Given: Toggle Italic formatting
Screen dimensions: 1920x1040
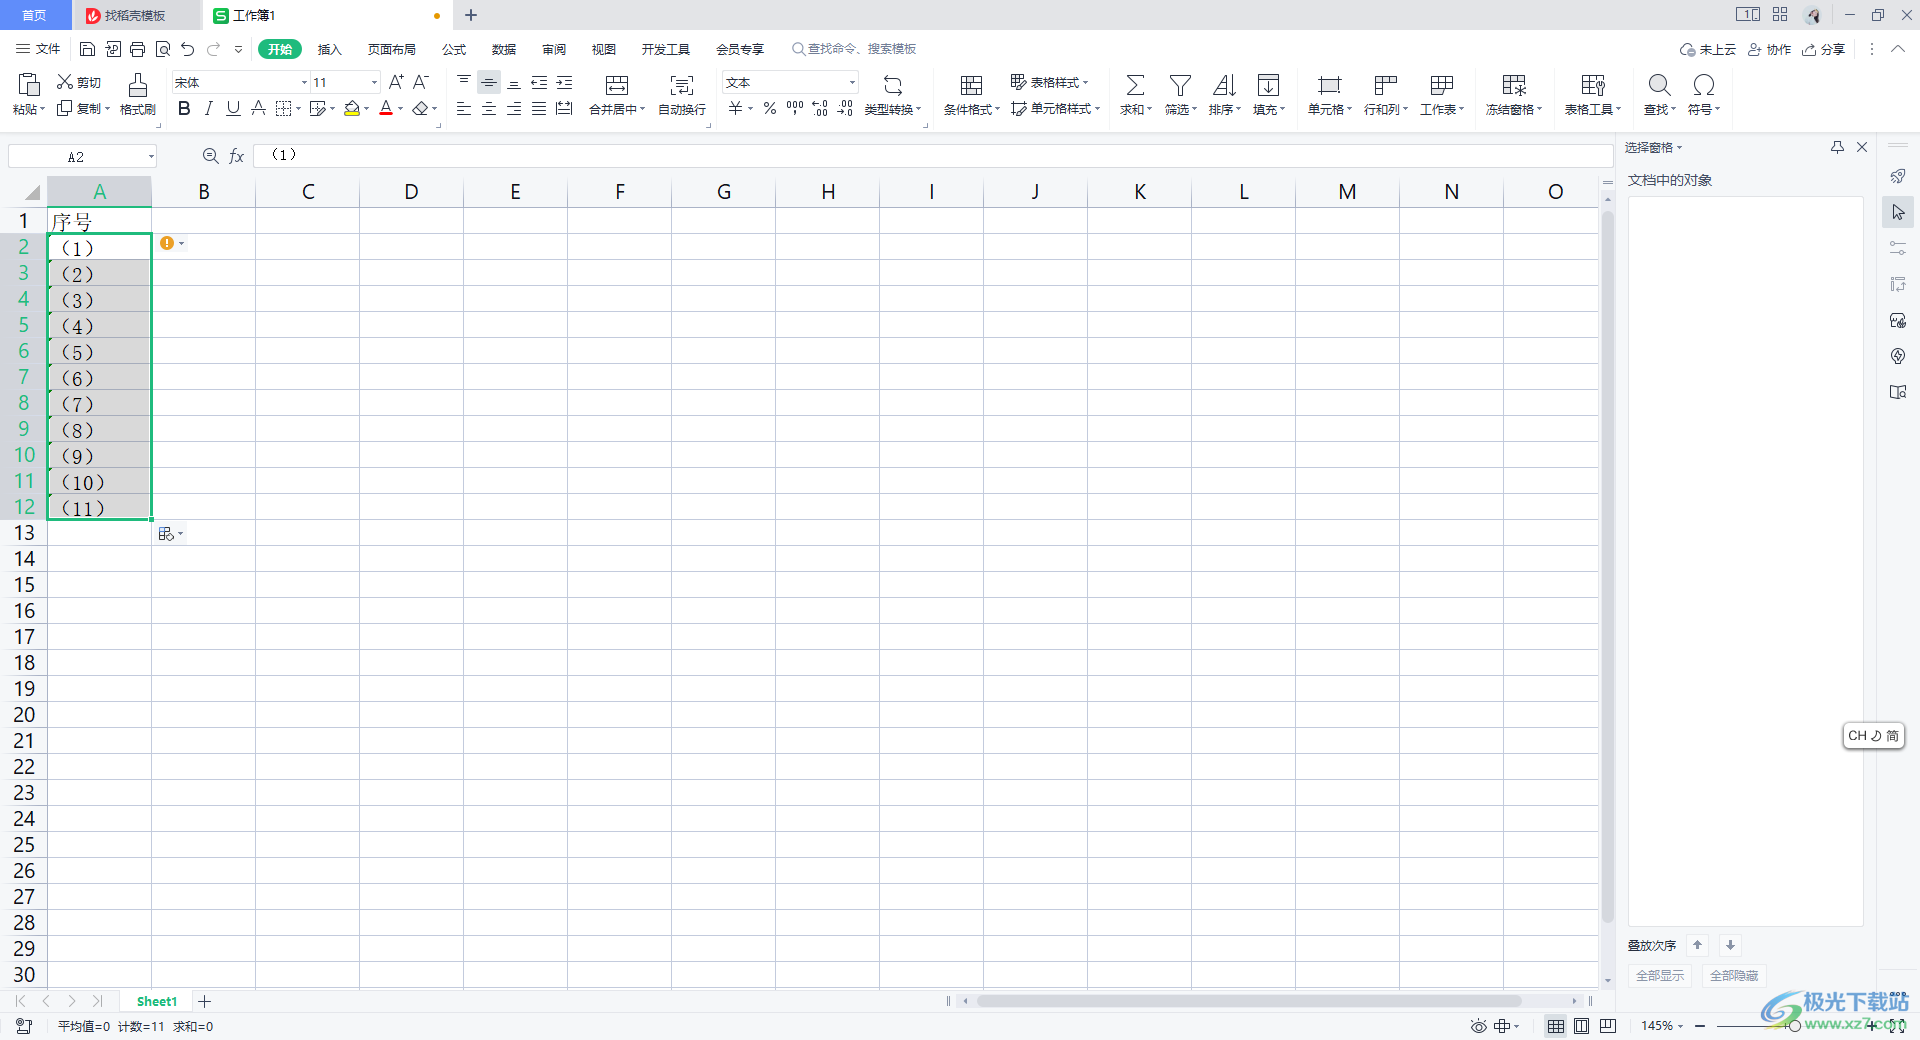Looking at the screenshot, I should [x=208, y=108].
